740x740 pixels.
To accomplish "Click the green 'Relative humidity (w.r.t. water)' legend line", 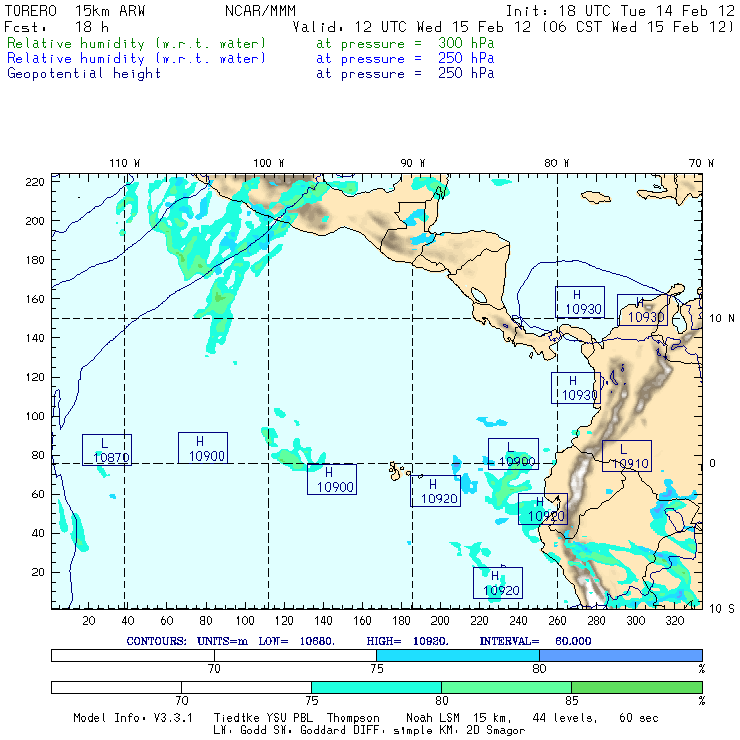I will pyautogui.click(x=136, y=43).
